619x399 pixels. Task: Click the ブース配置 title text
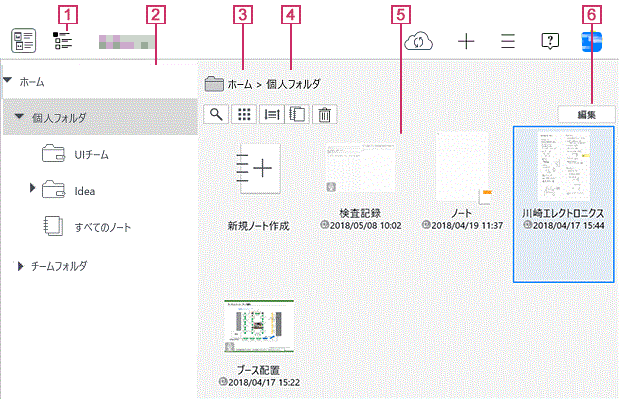click(x=258, y=370)
